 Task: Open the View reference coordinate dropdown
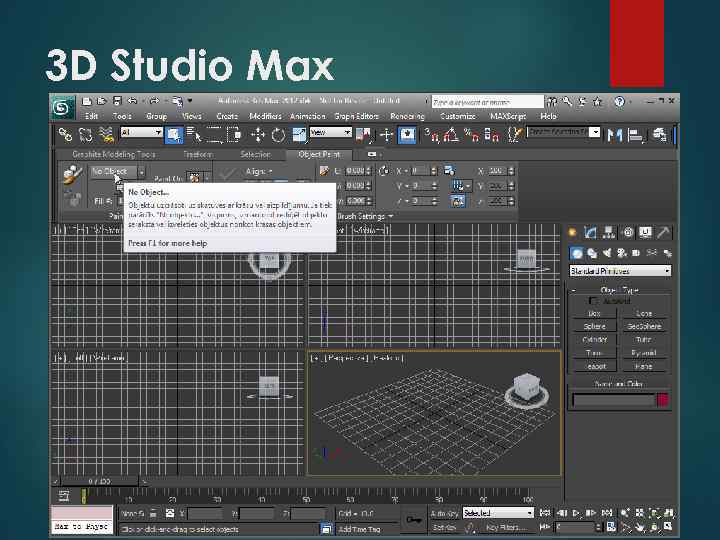tap(330, 132)
